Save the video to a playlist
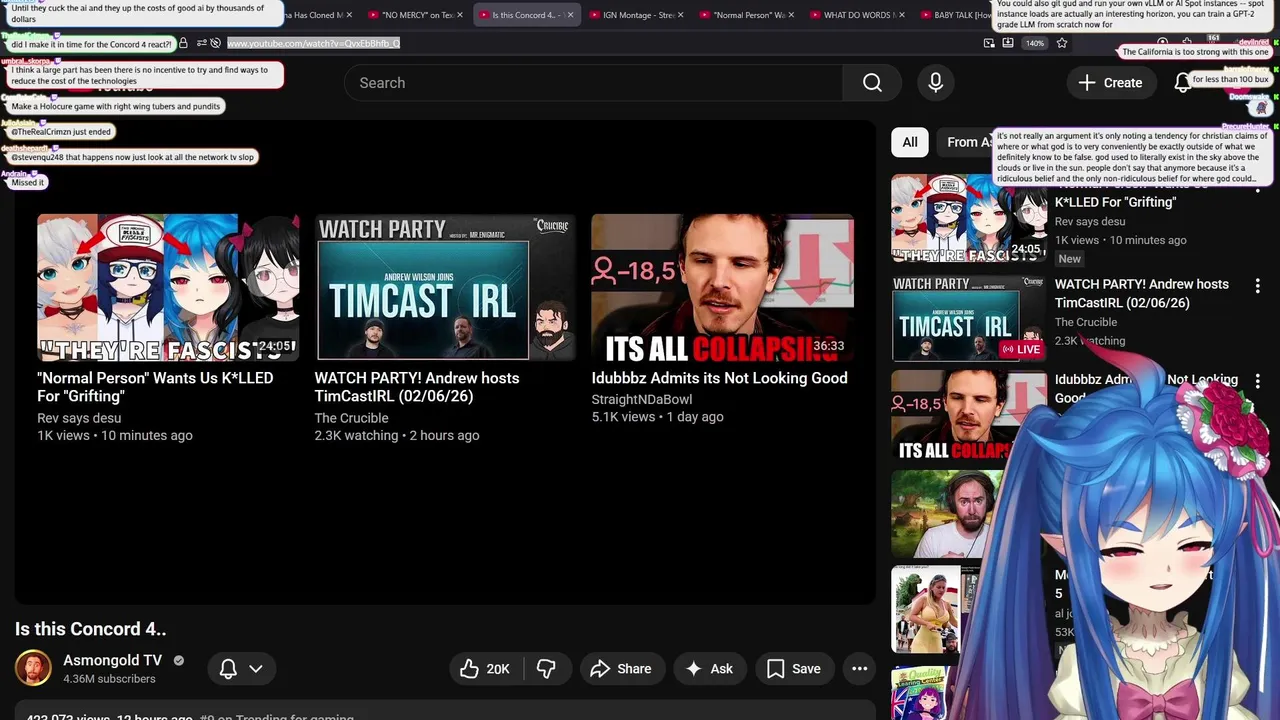The width and height of the screenshot is (1280, 720). point(794,669)
